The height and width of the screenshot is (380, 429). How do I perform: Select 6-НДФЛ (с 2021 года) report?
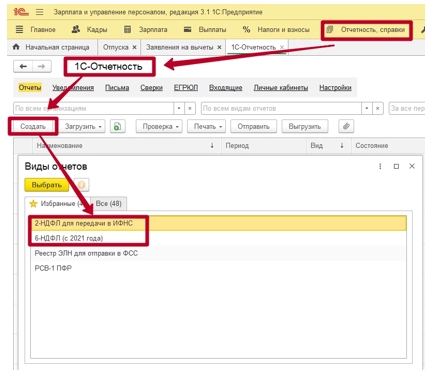219,238
